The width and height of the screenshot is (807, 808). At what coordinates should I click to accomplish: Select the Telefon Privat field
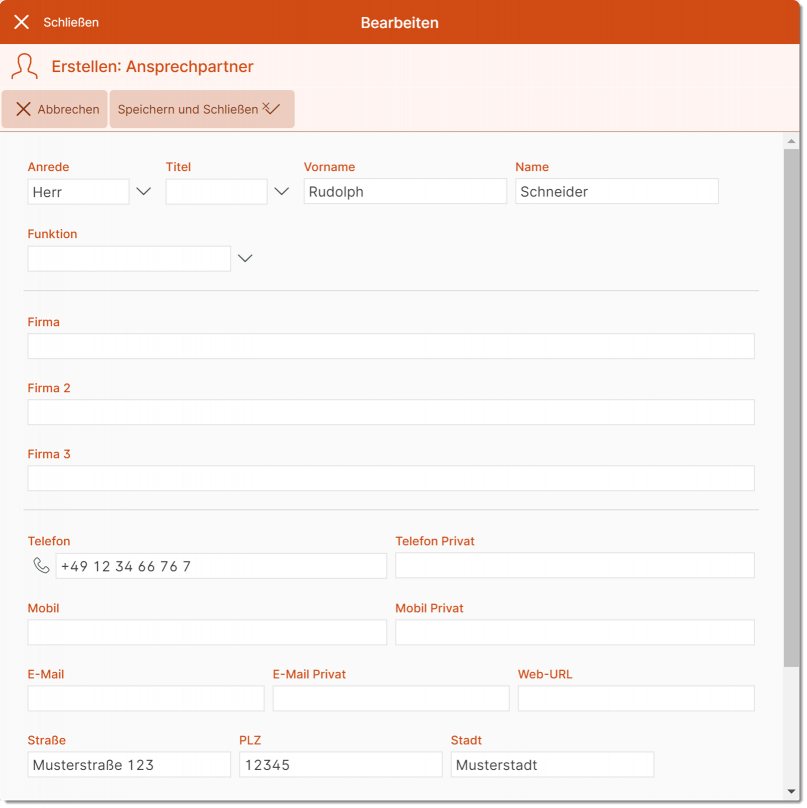pyautogui.click(x=574, y=566)
